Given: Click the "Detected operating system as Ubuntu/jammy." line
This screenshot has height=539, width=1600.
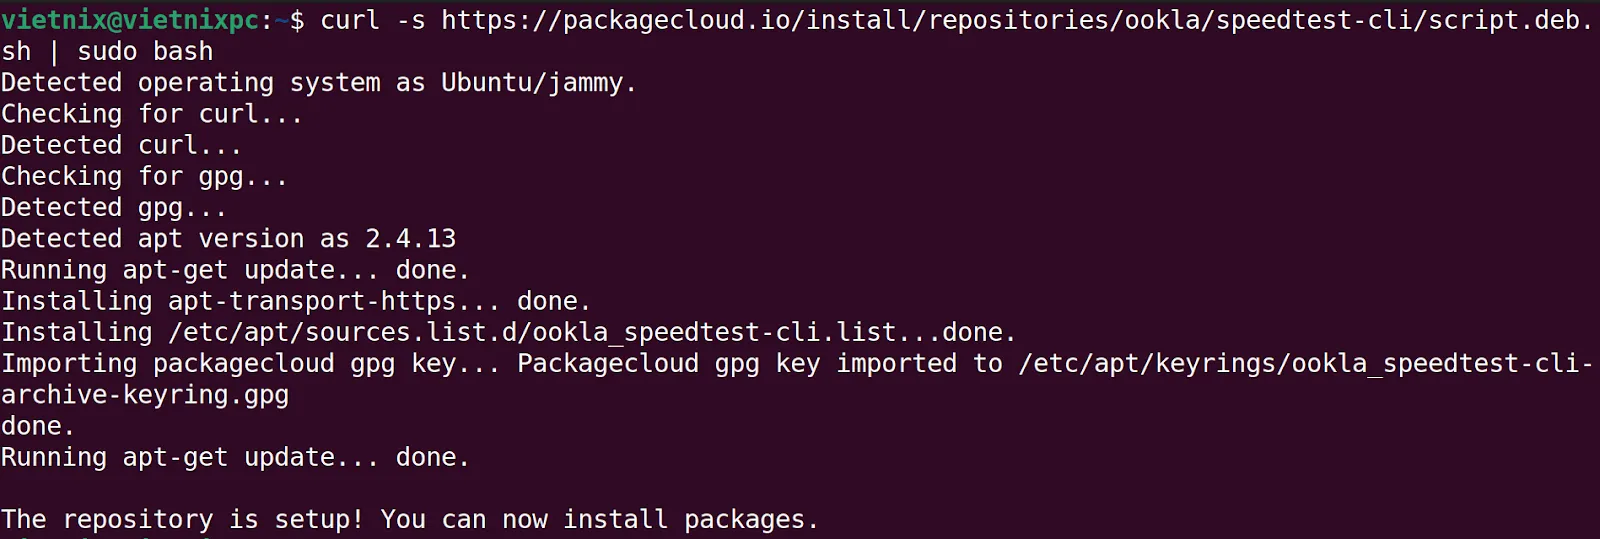Looking at the screenshot, I should coord(318,83).
